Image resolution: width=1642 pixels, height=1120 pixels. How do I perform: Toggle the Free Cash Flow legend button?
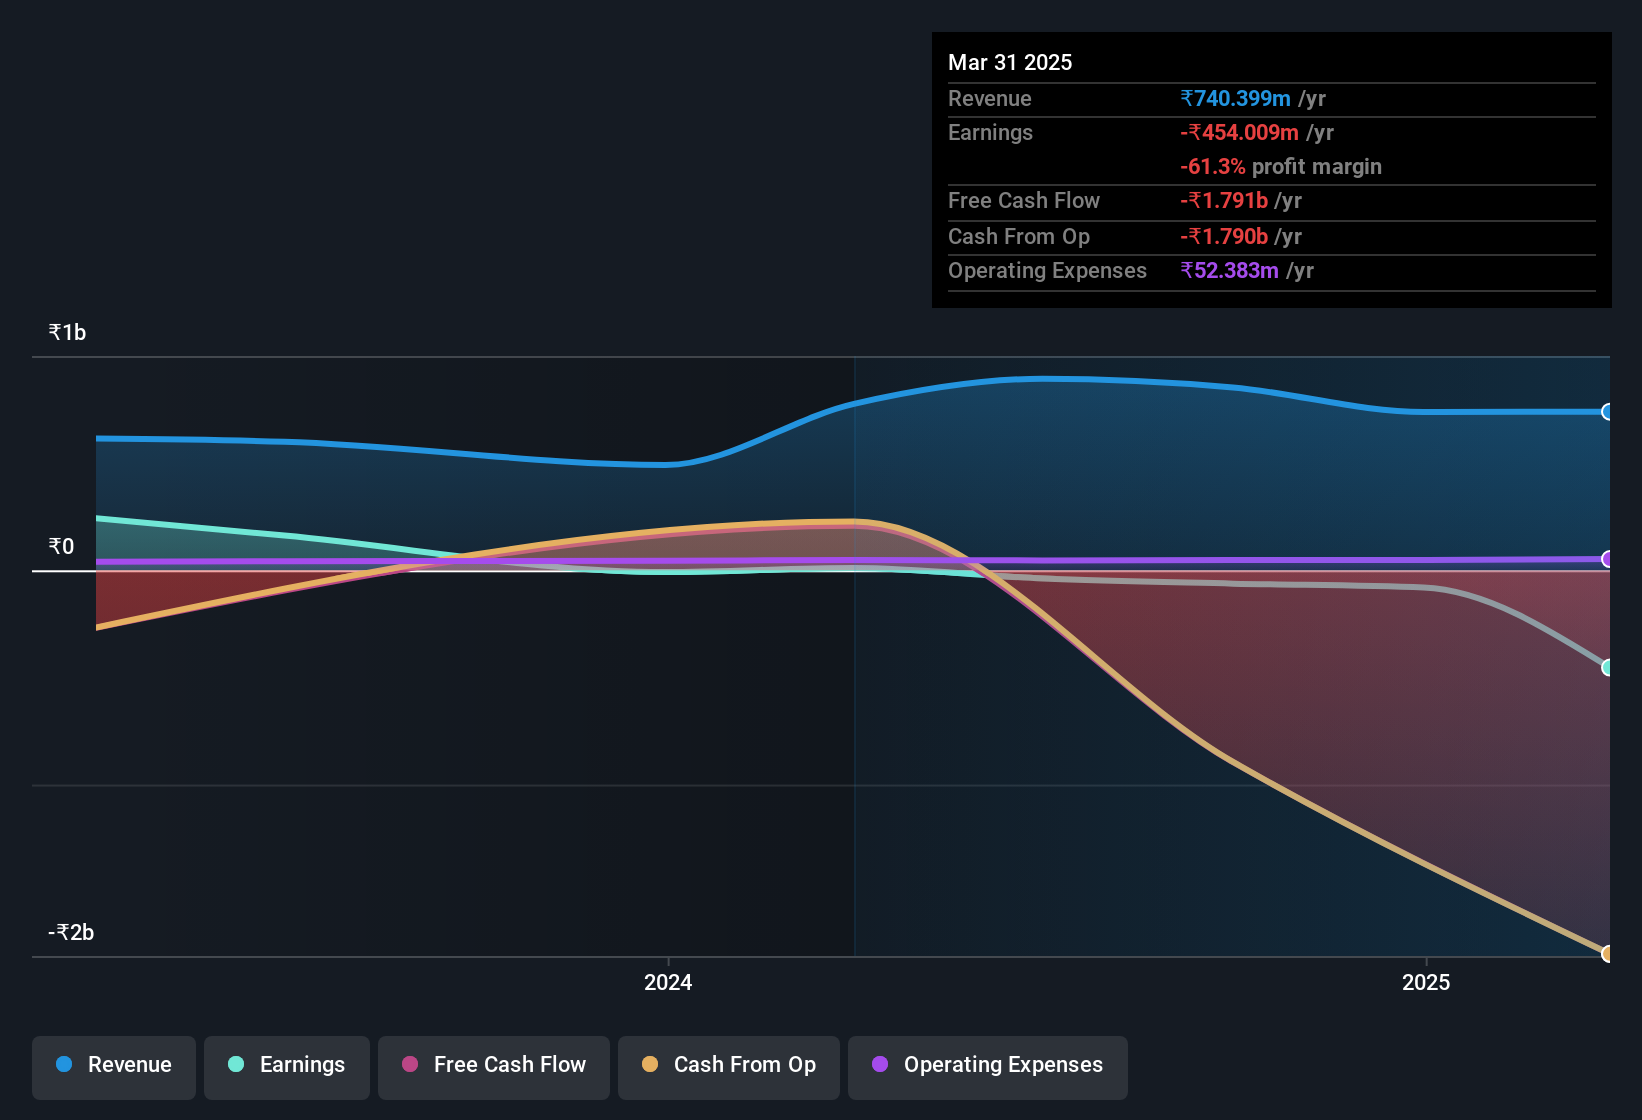tap(494, 1068)
